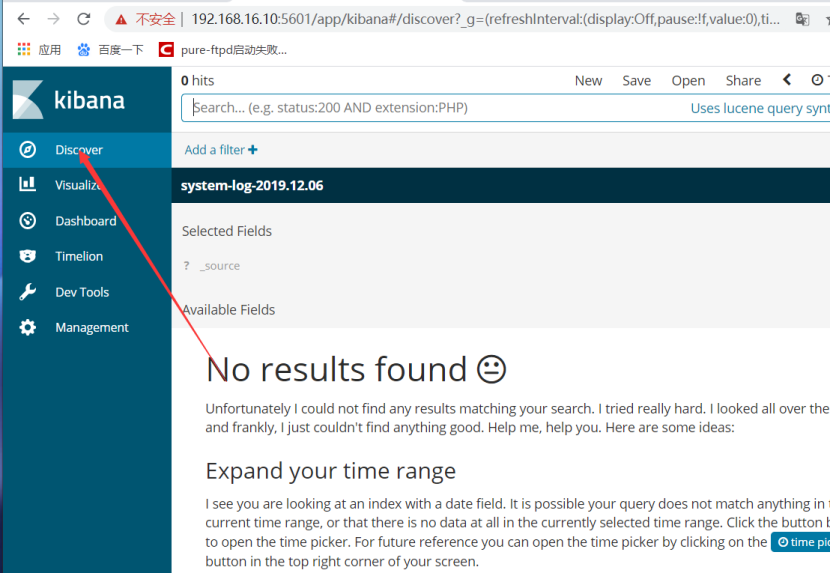Click Open in the top menu
The height and width of the screenshot is (573, 830).
point(688,80)
